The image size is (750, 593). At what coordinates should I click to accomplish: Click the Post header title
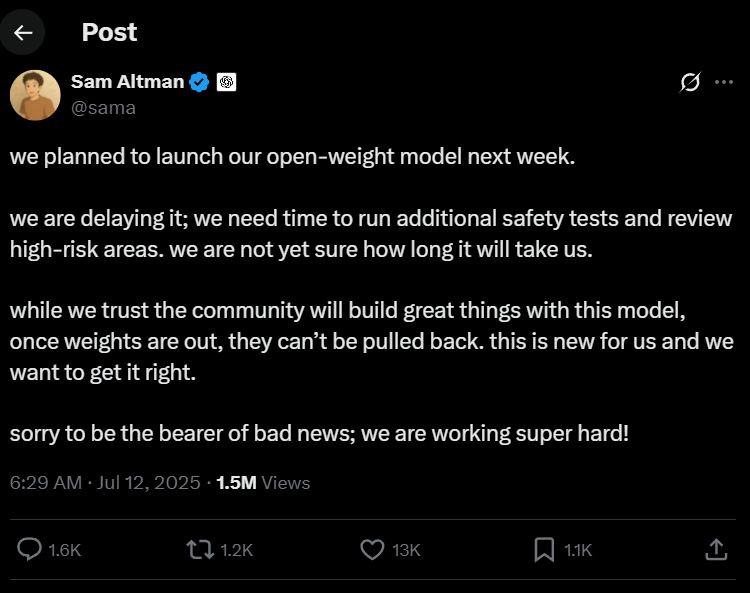click(110, 33)
